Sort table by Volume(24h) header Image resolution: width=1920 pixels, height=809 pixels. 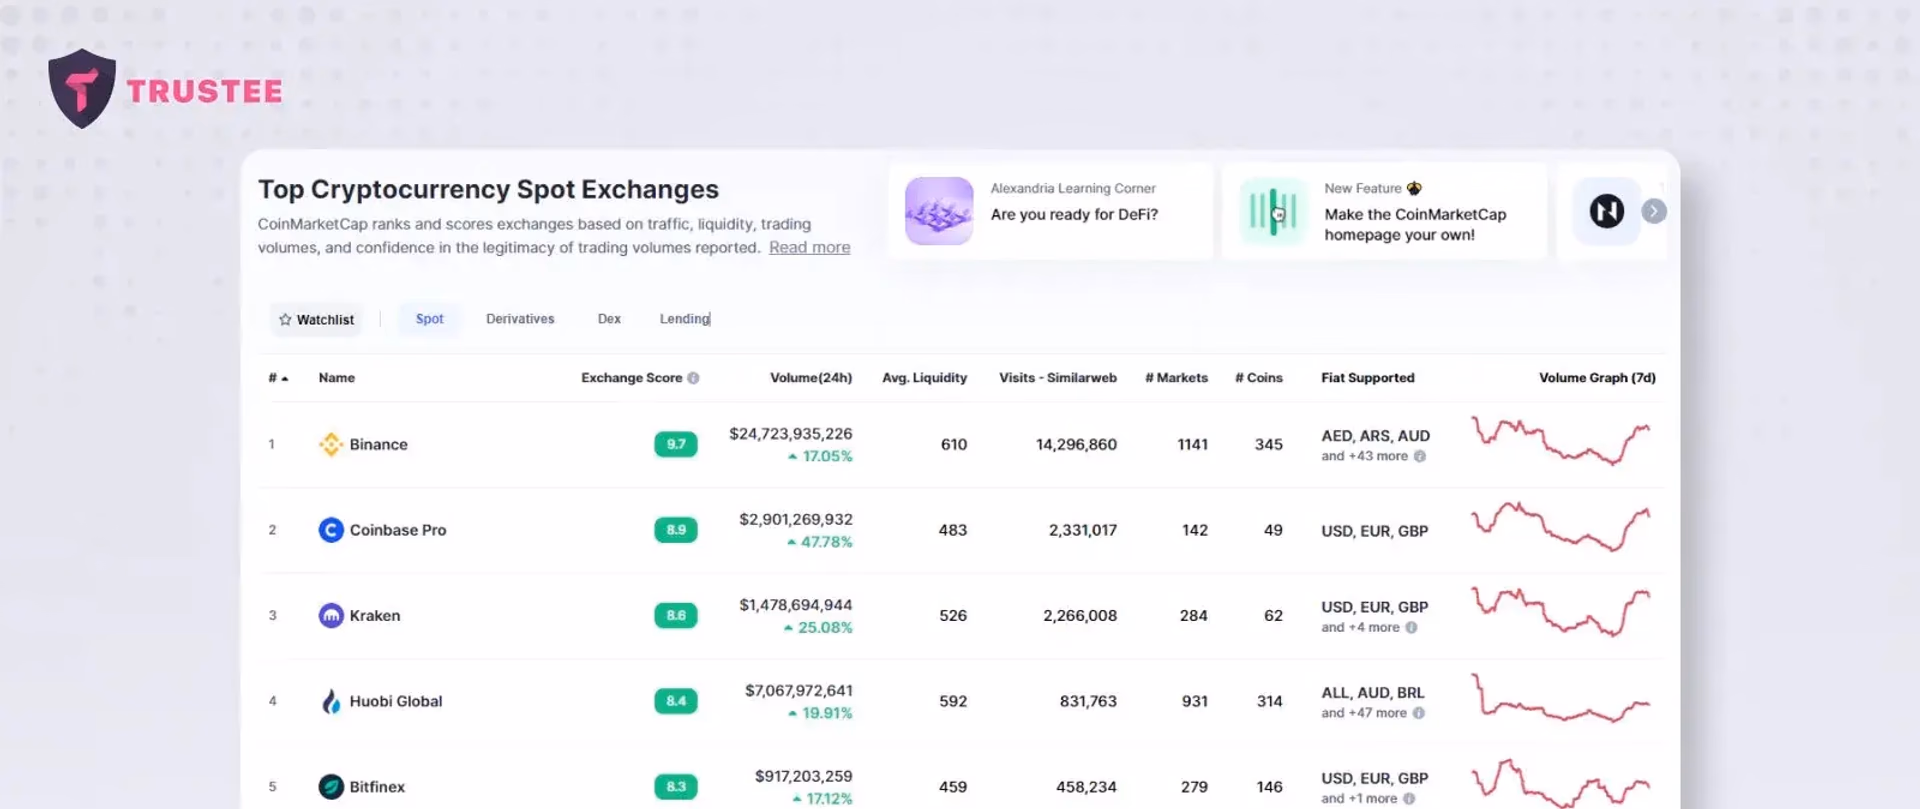(811, 378)
